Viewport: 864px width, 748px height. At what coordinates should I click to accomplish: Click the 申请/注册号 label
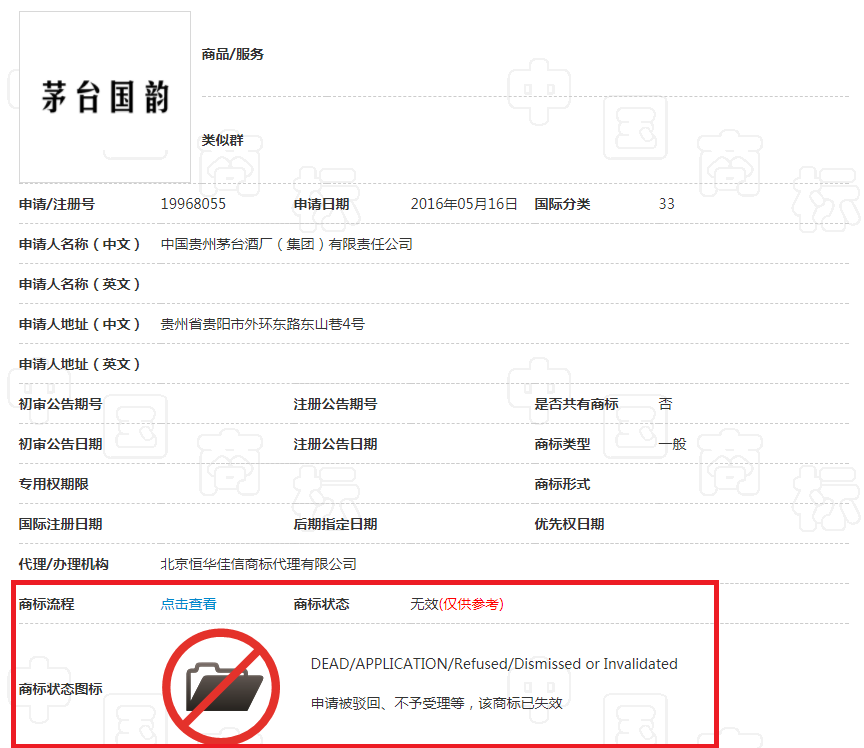[x=57, y=204]
